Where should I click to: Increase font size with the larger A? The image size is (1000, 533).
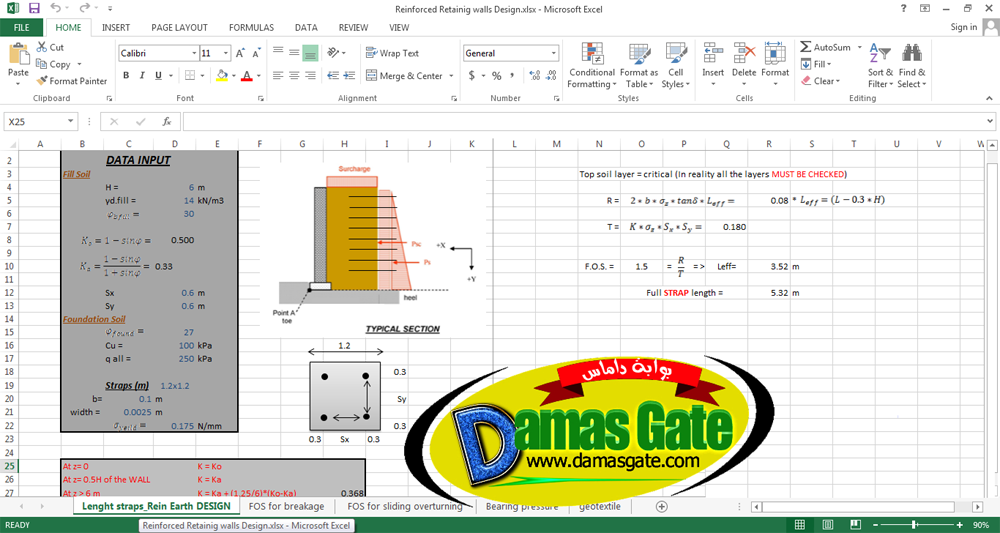coord(240,54)
